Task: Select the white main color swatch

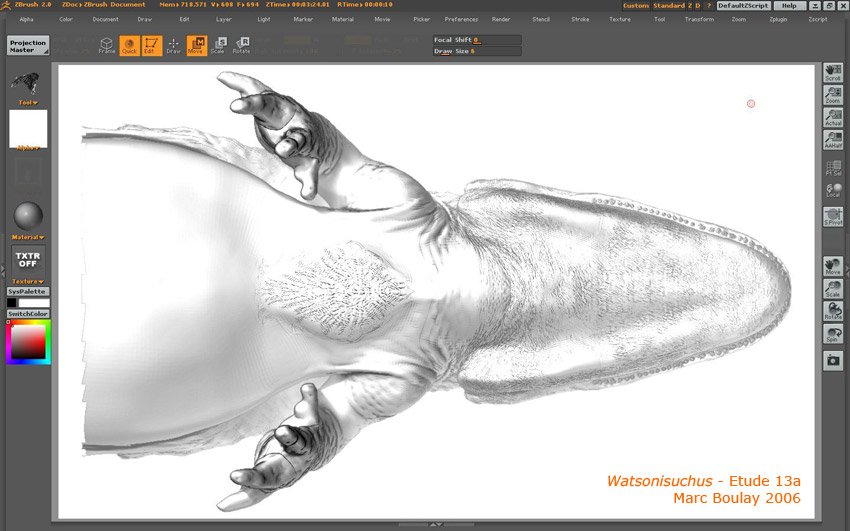Action: [x=34, y=303]
